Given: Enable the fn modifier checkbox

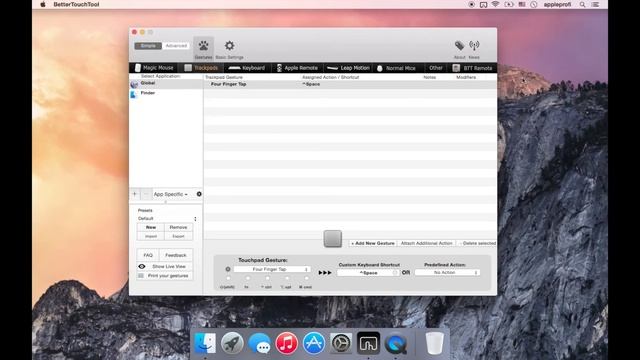Looking at the screenshot, I should point(248,278).
